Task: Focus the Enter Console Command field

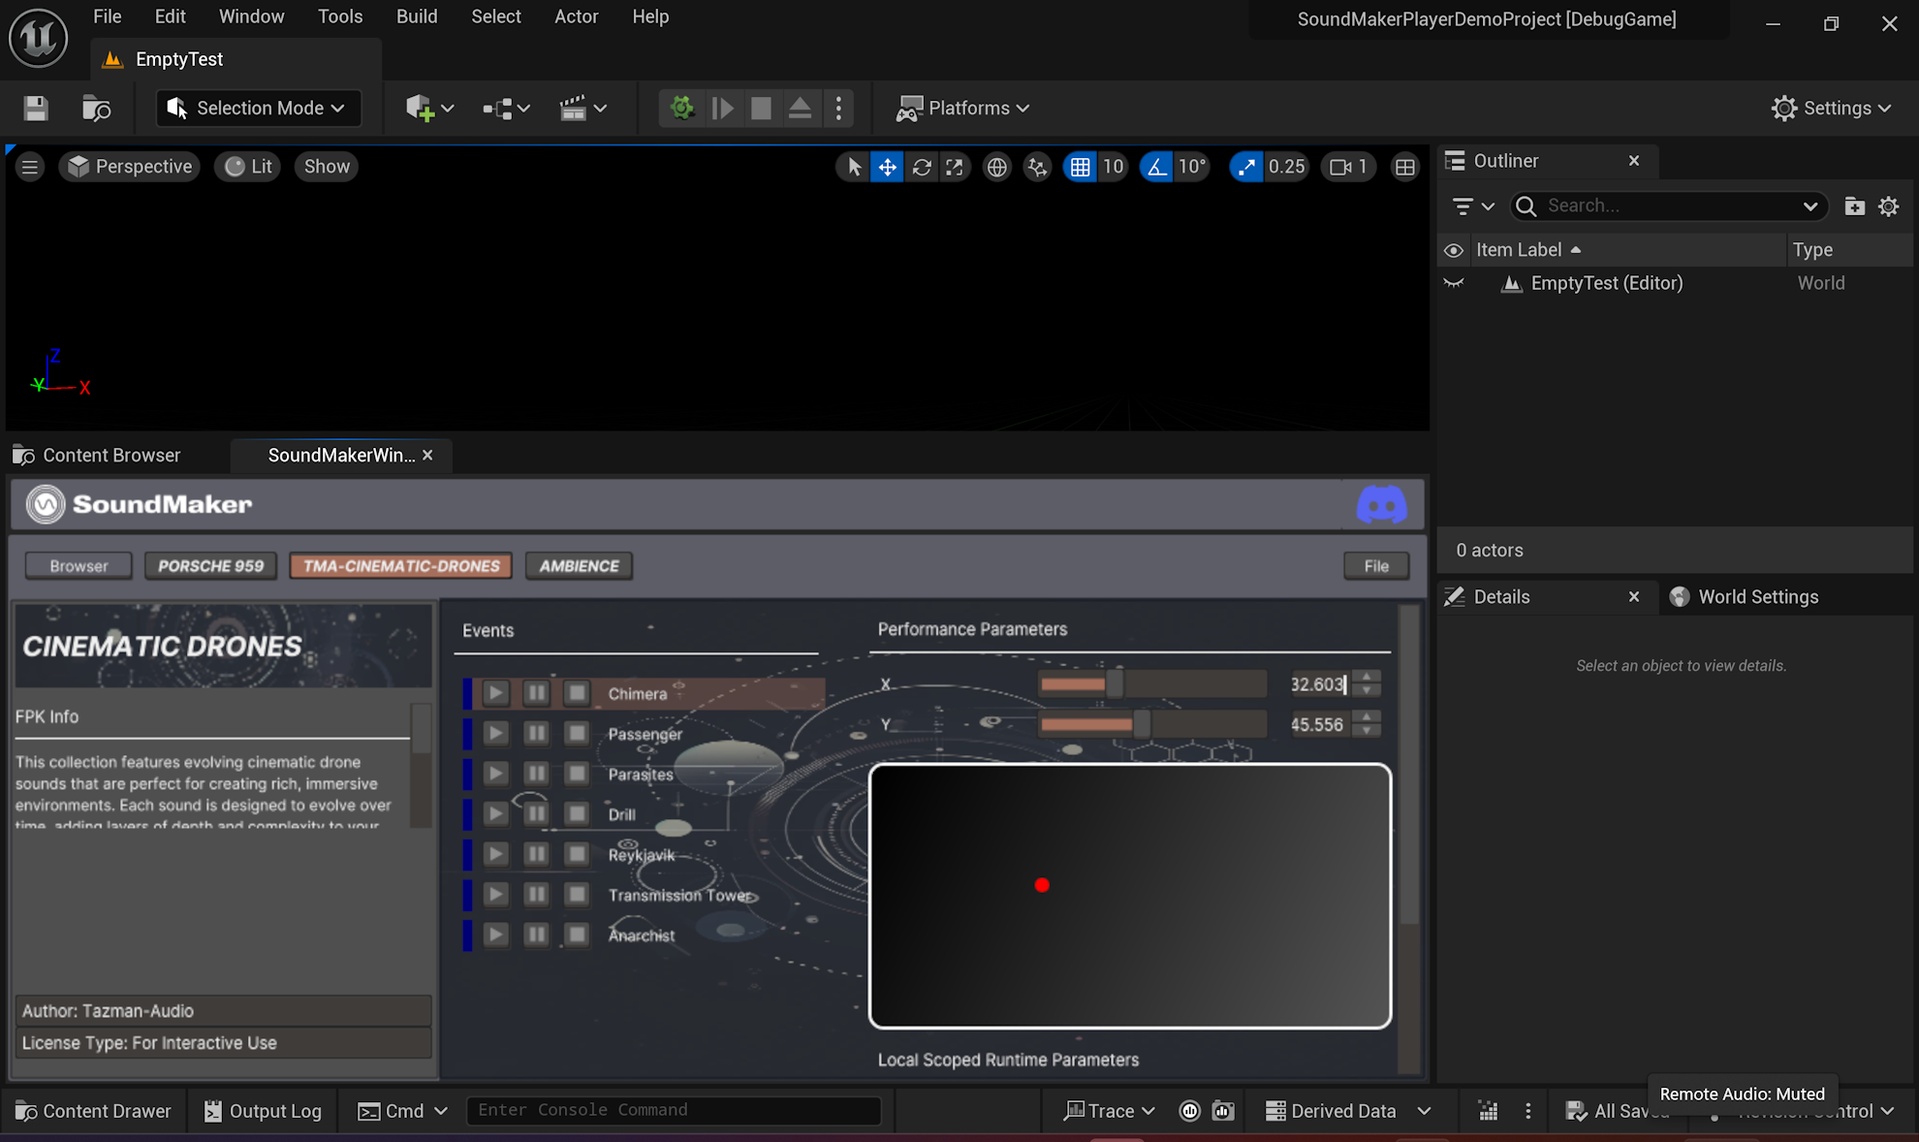Action: (673, 1110)
